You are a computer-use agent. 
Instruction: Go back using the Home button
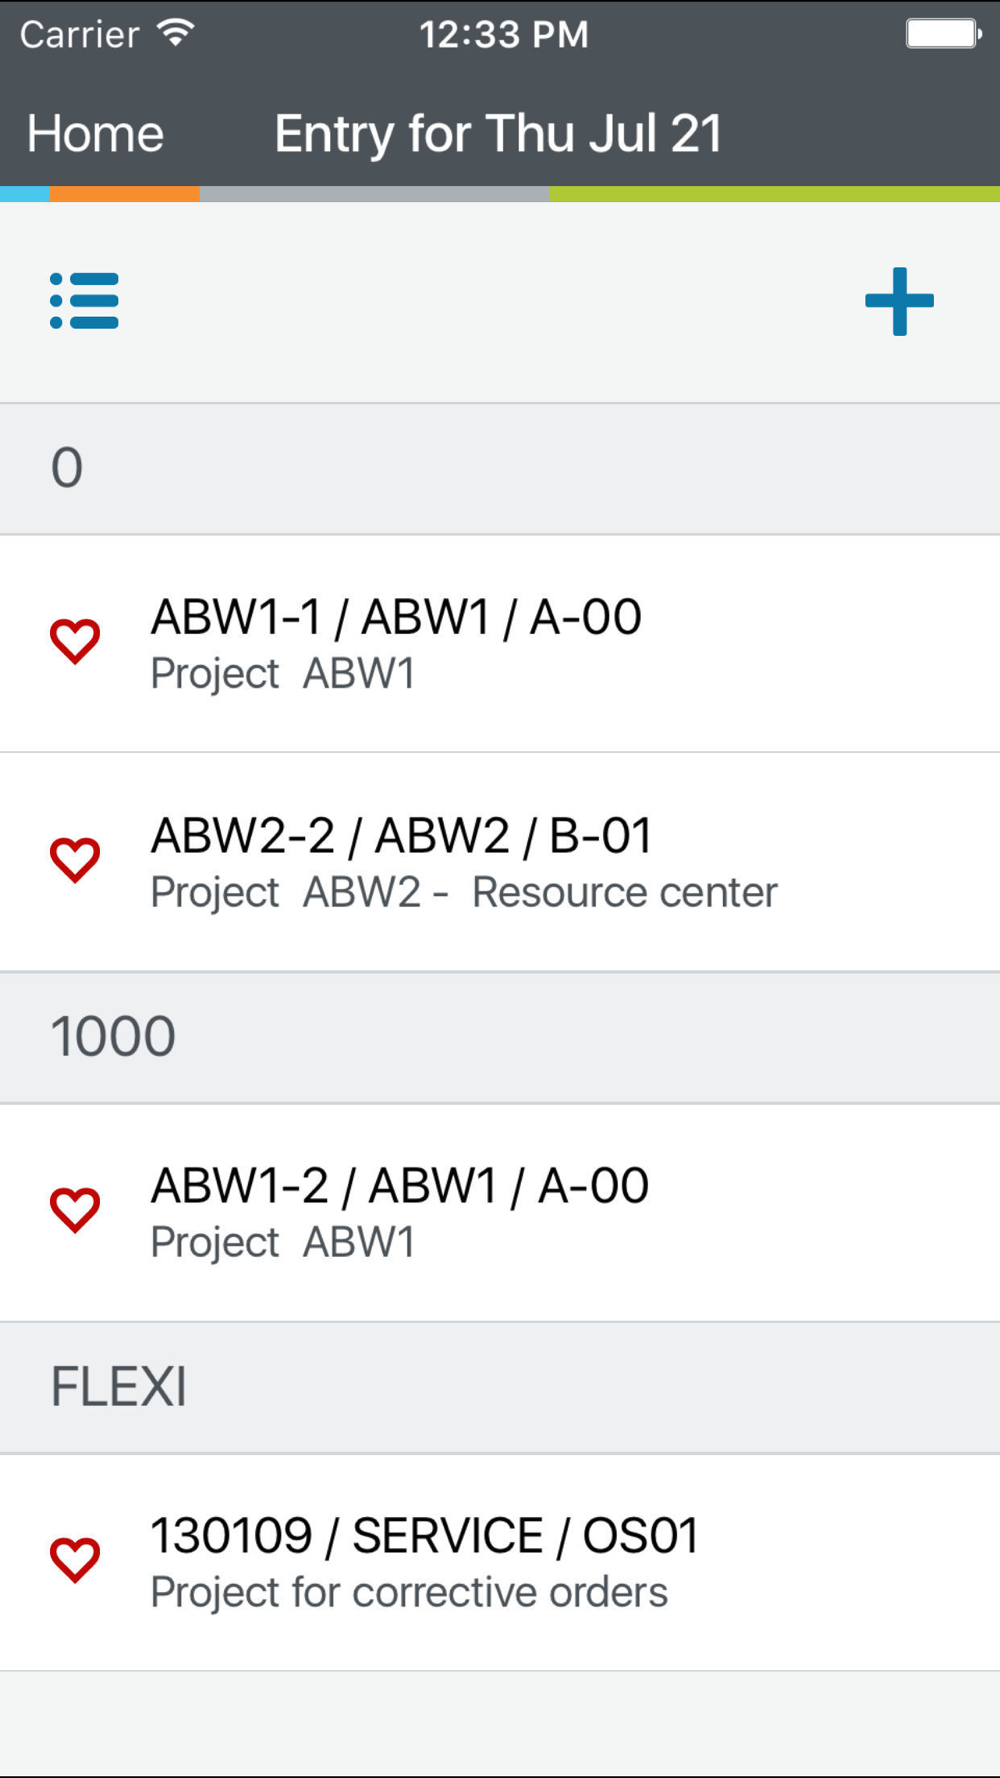point(95,133)
